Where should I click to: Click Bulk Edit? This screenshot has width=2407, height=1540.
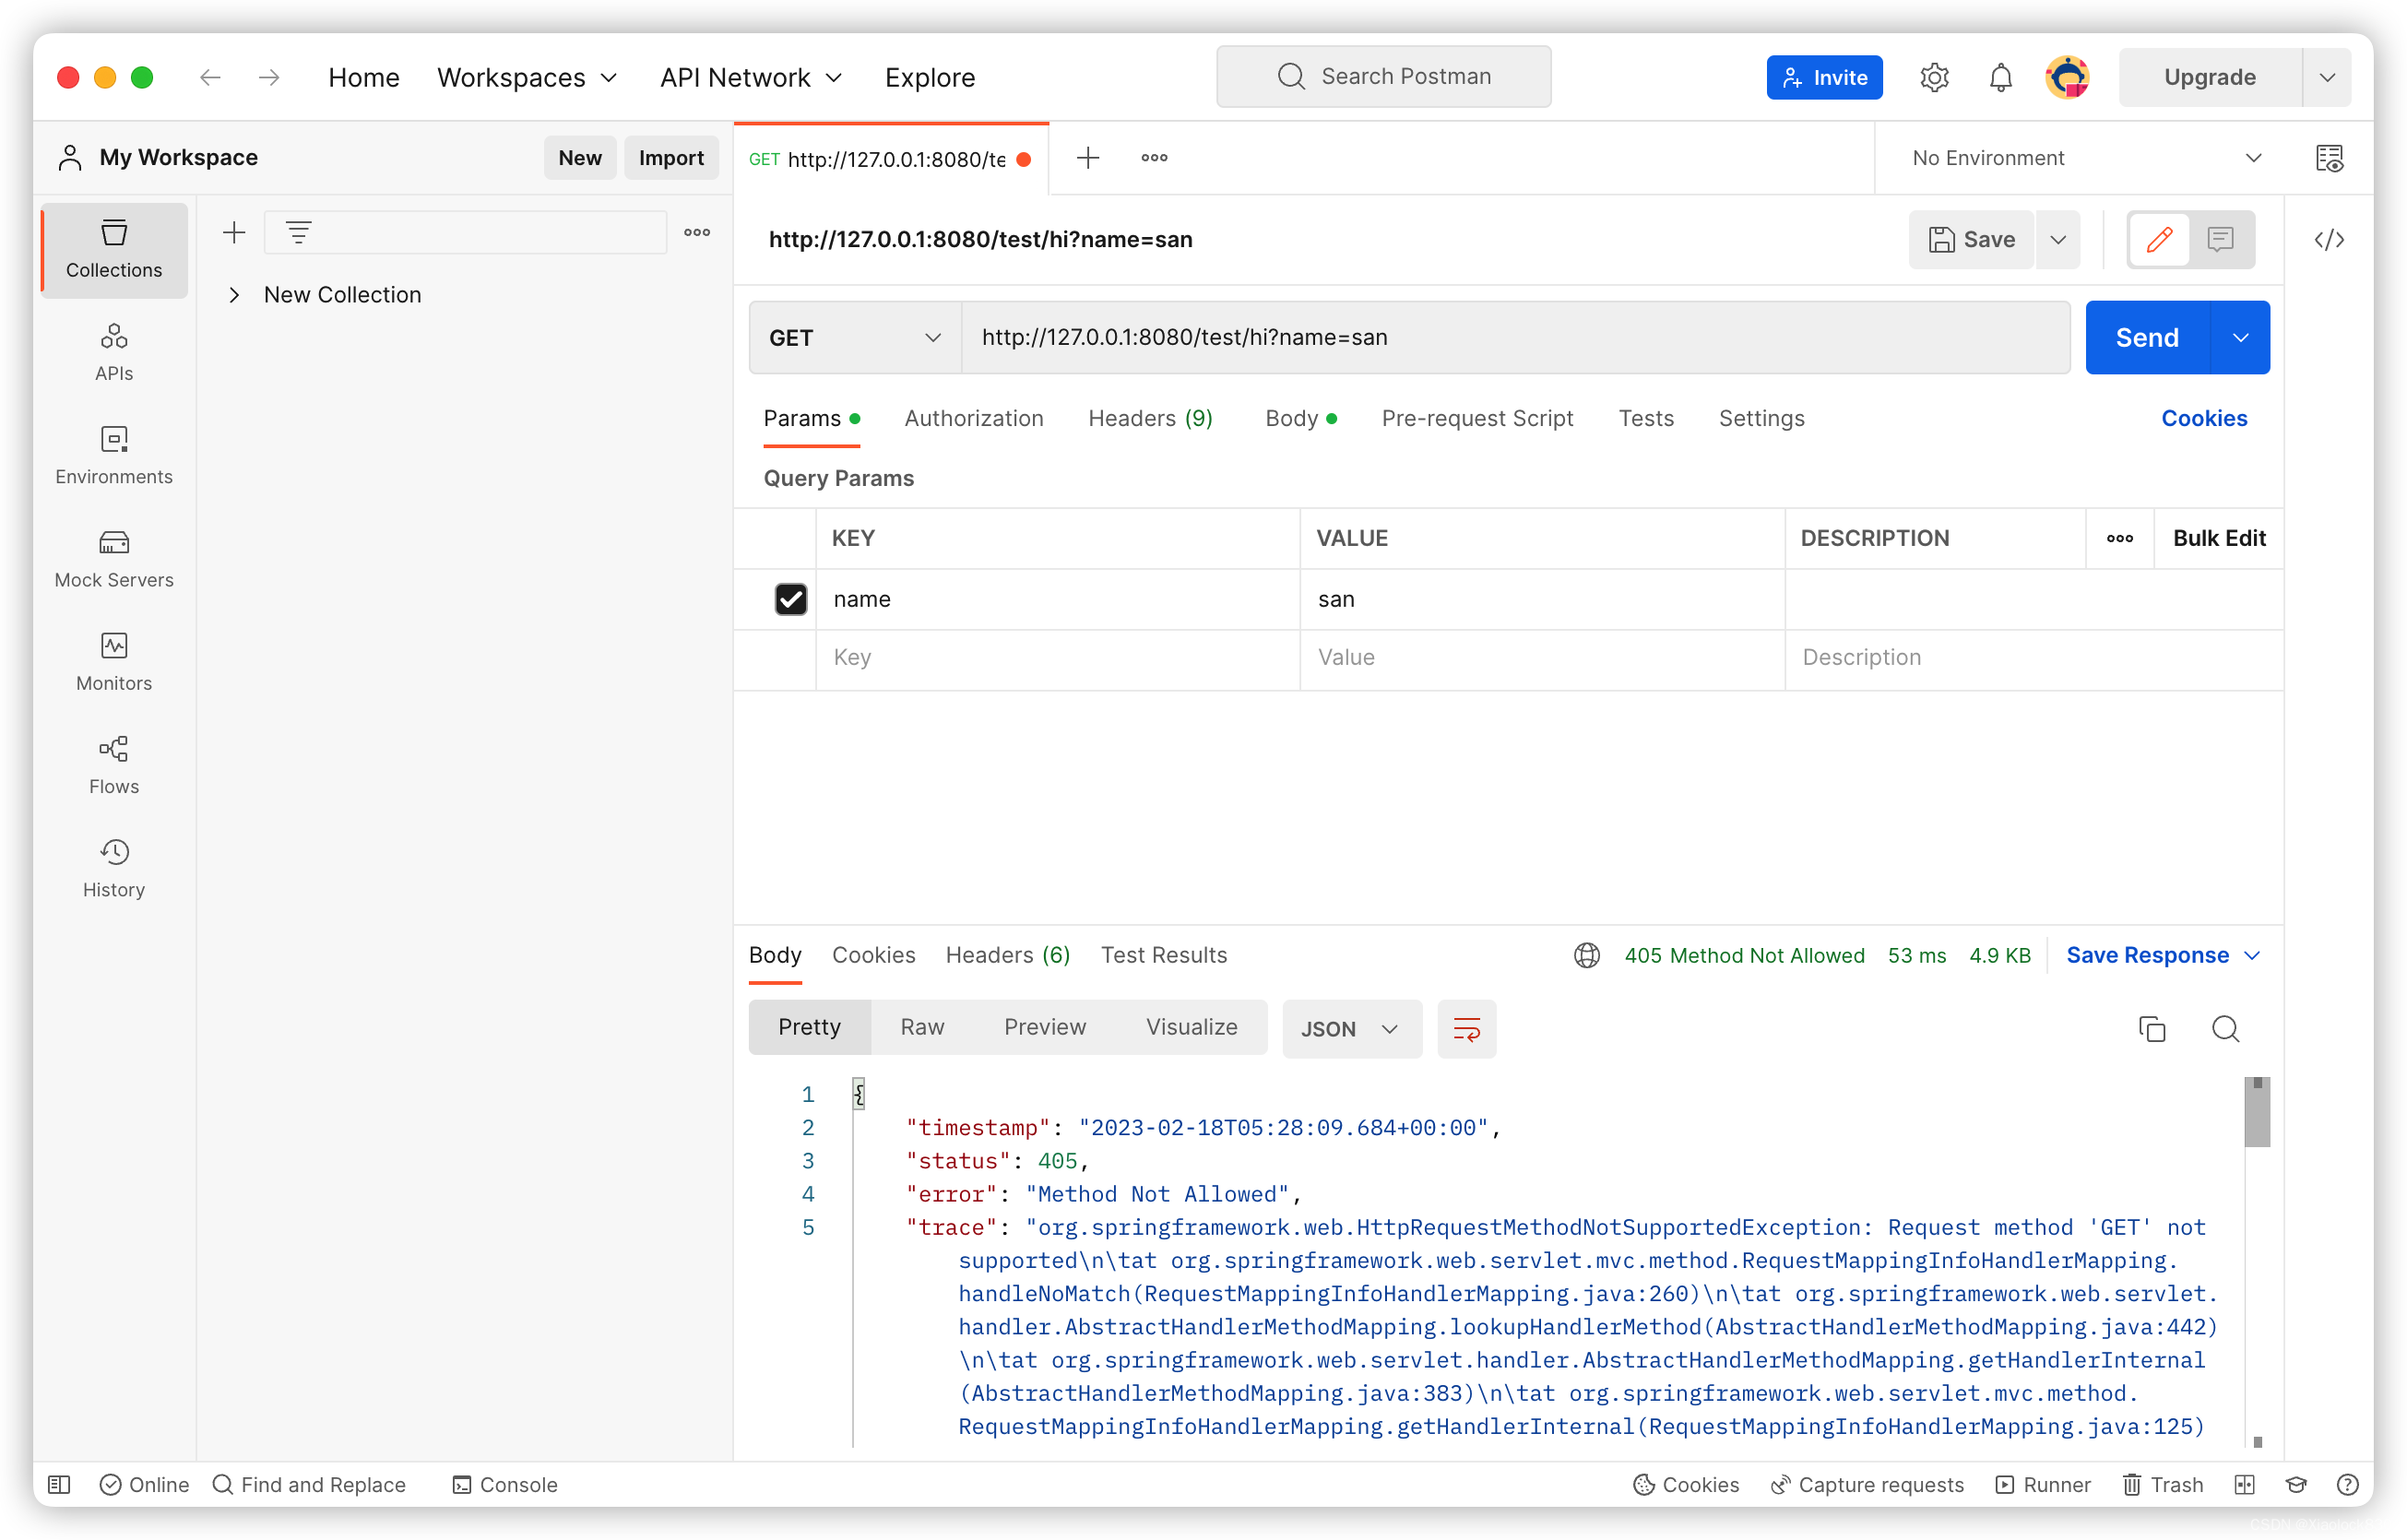(2218, 537)
